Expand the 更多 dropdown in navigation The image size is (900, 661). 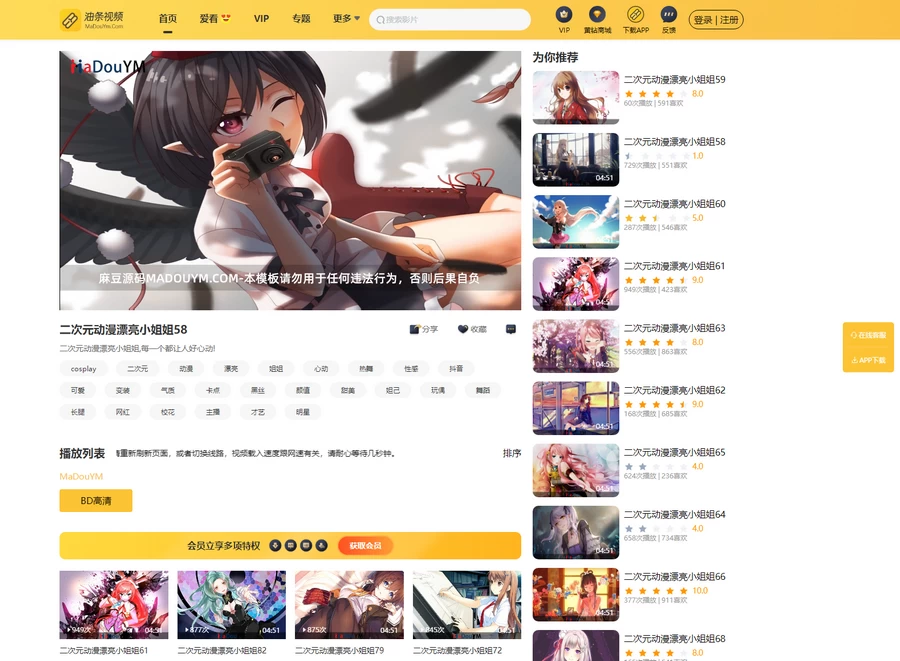pos(346,18)
